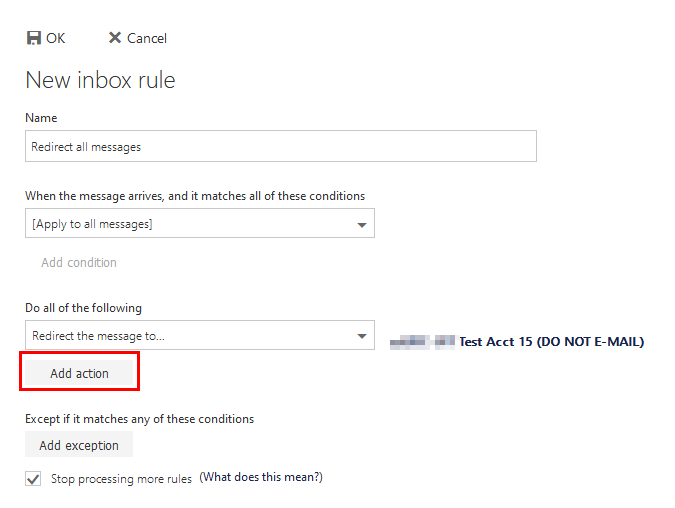675x508 pixels.
Task: Open the "Redirect the message to..." combo box
Action: pos(190,336)
